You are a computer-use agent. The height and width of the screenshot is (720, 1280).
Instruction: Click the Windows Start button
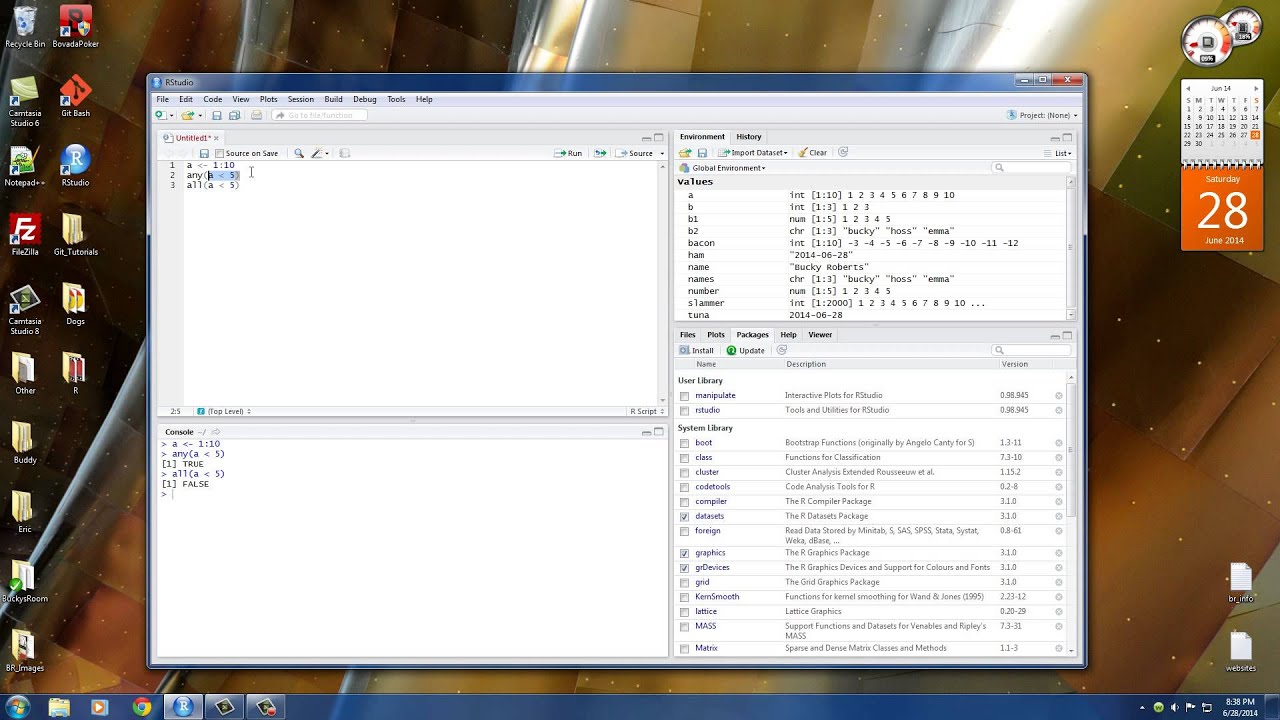pyautogui.click(x=17, y=707)
